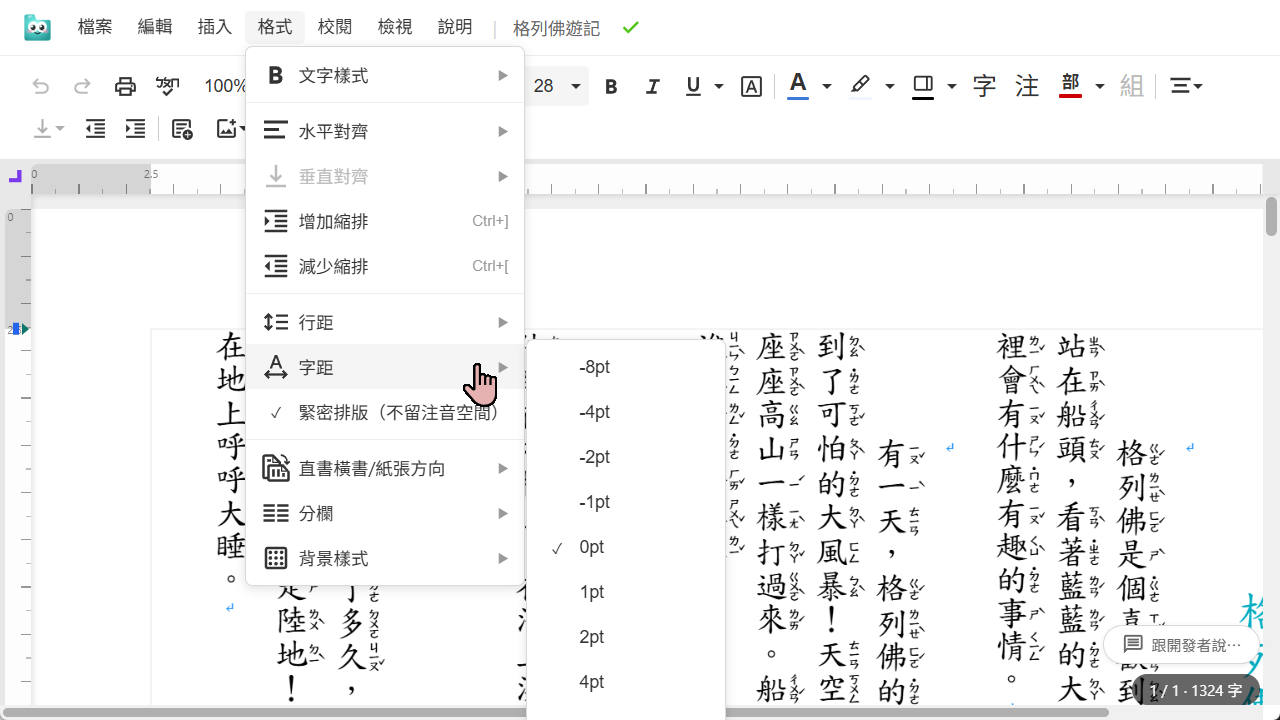
Task: Click the insert image icon
Action: (x=227, y=128)
